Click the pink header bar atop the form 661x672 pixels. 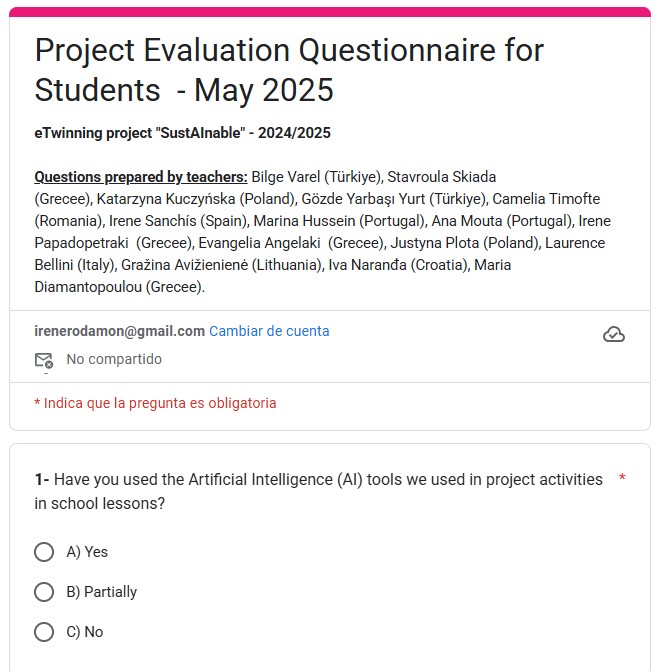pos(330,11)
